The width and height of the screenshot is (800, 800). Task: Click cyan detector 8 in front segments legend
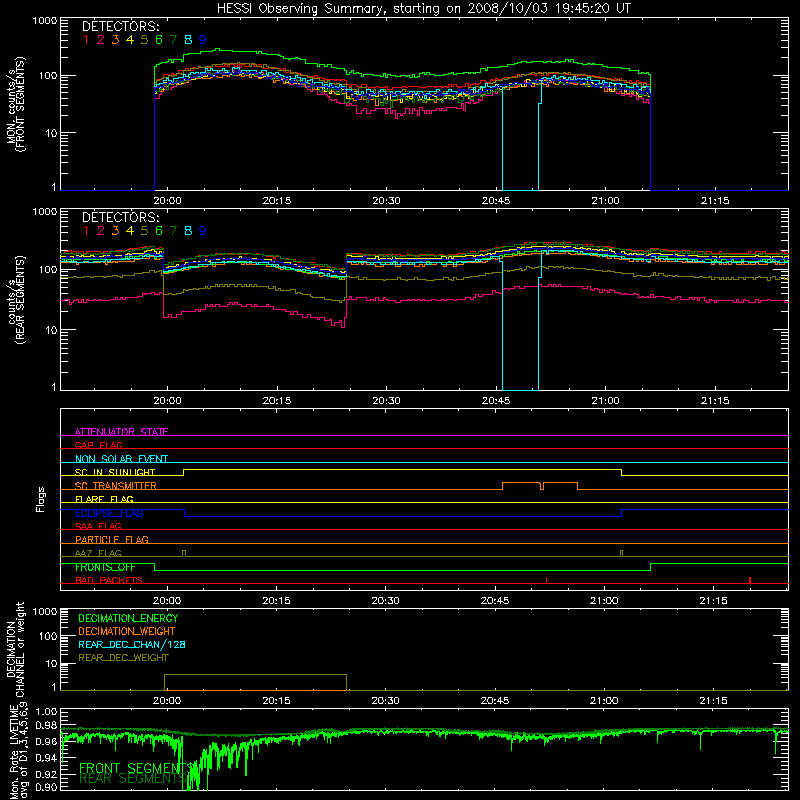(x=188, y=40)
